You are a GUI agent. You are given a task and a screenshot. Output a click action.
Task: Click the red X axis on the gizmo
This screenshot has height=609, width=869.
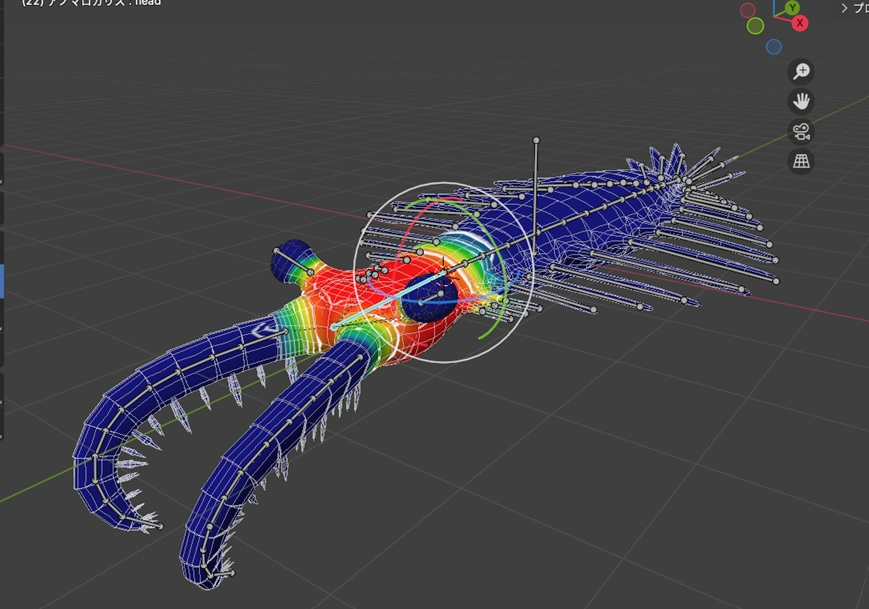pyautogui.click(x=800, y=23)
